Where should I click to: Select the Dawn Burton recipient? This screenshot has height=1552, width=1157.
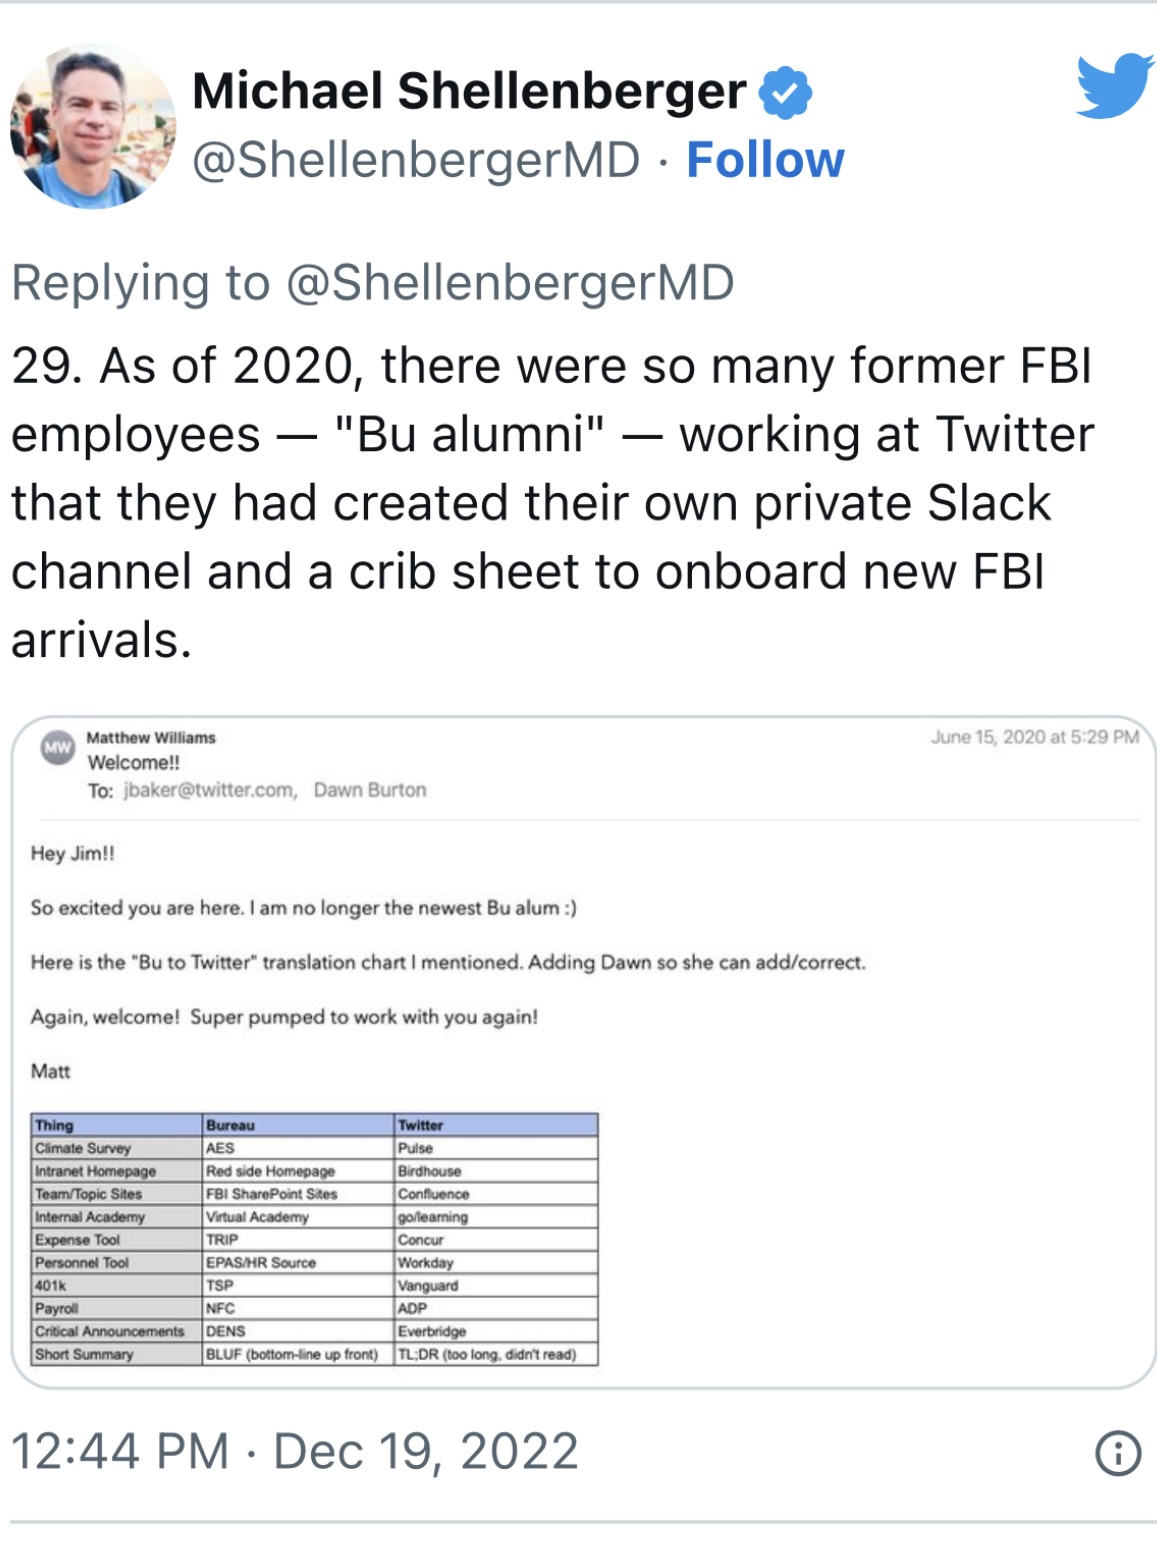[370, 790]
